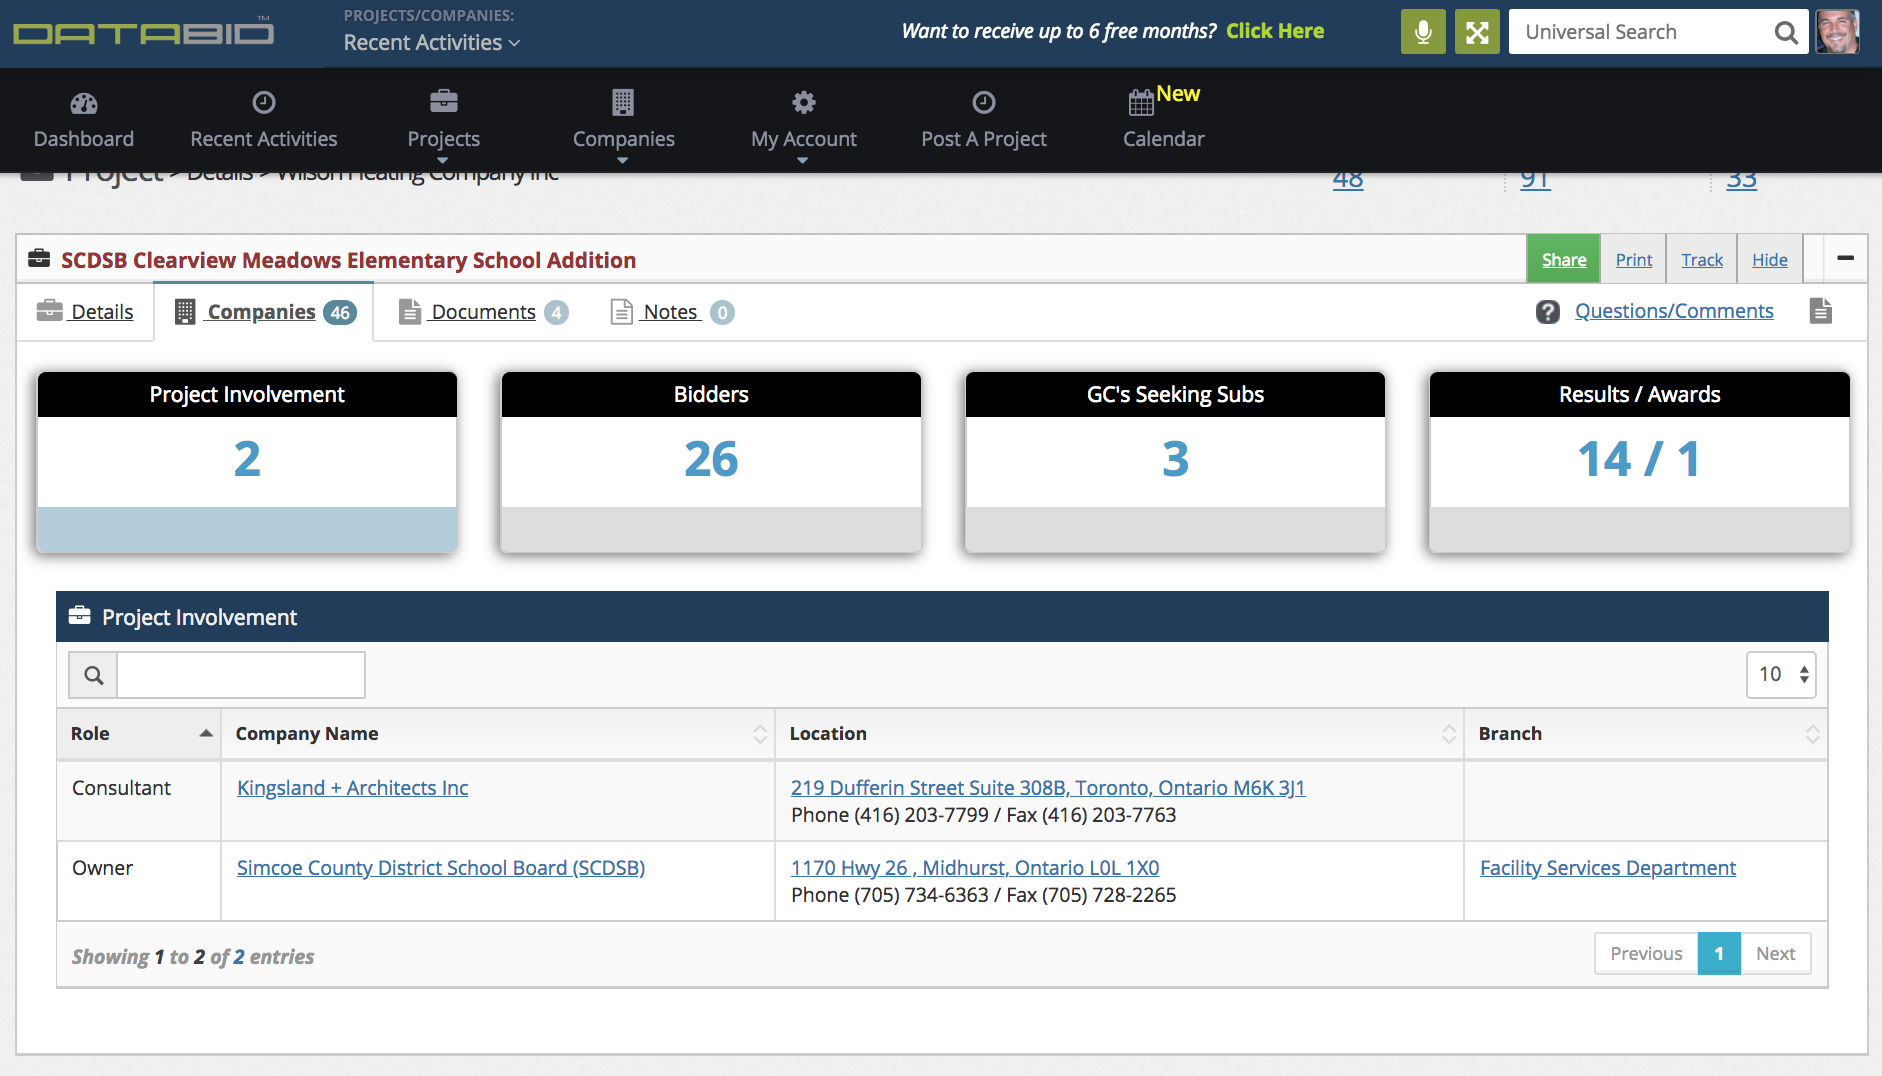
Task: Open Kingsland + Architects Inc company link
Action: 352,788
